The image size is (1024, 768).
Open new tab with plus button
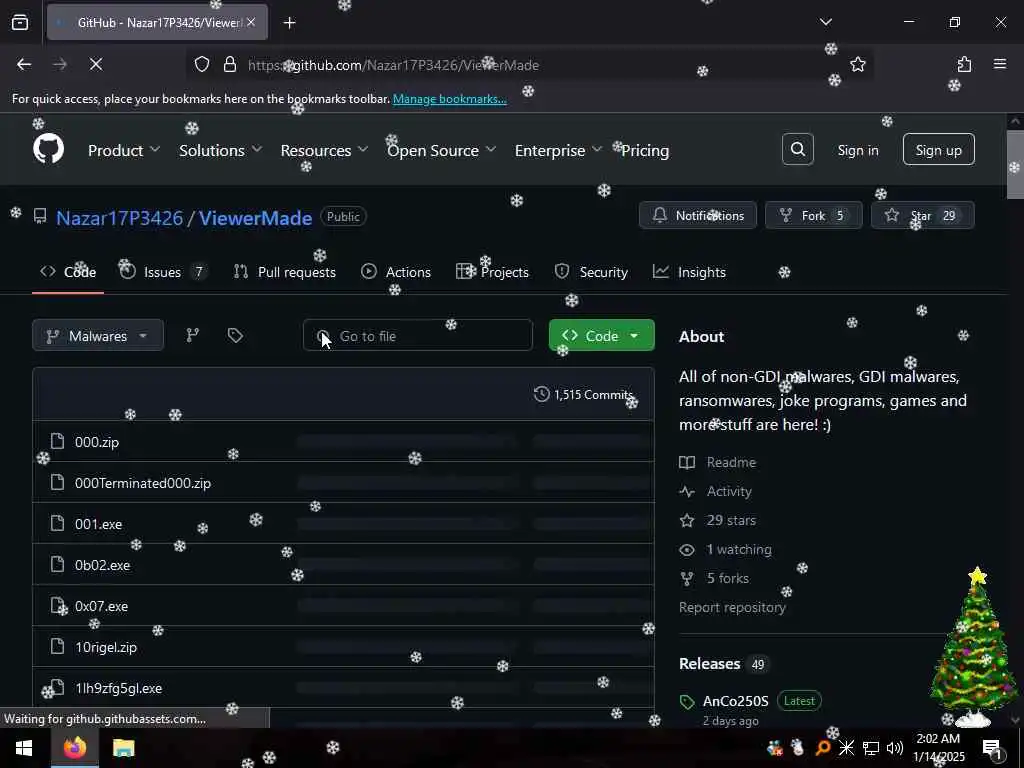click(x=289, y=23)
